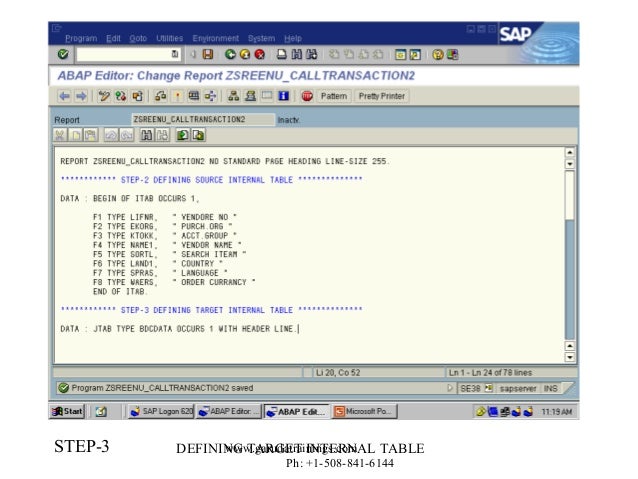This screenshot has height=479, width=638.
Task: Click the Display Object List hierarchy icon
Action: point(234,96)
